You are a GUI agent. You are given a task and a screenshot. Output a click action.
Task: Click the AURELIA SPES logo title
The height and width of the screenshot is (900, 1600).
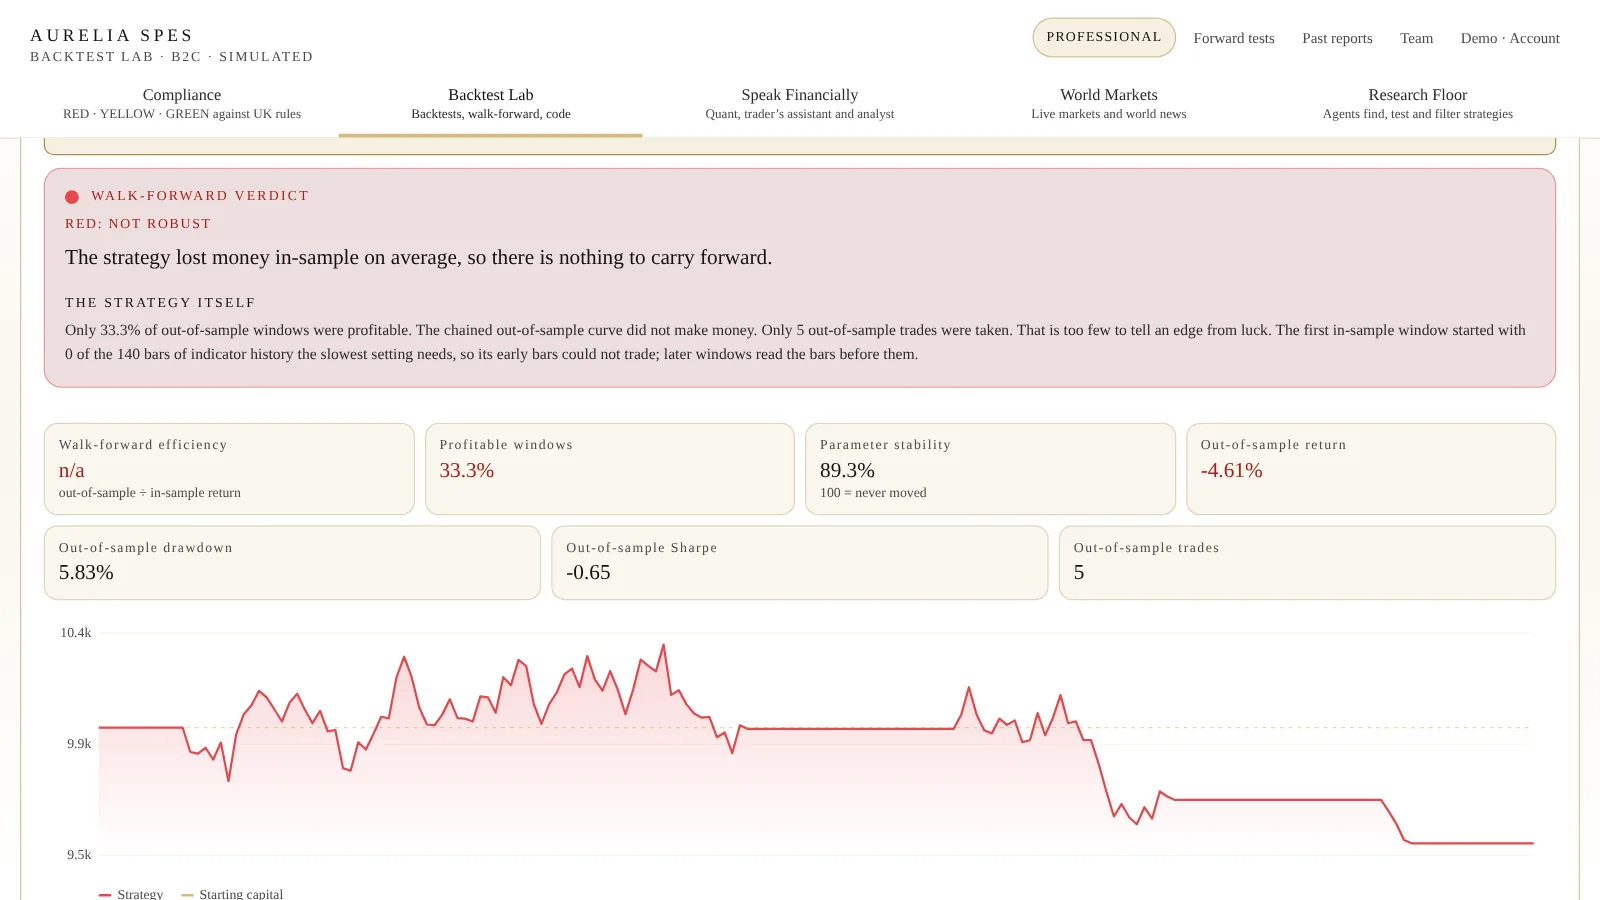[112, 35]
